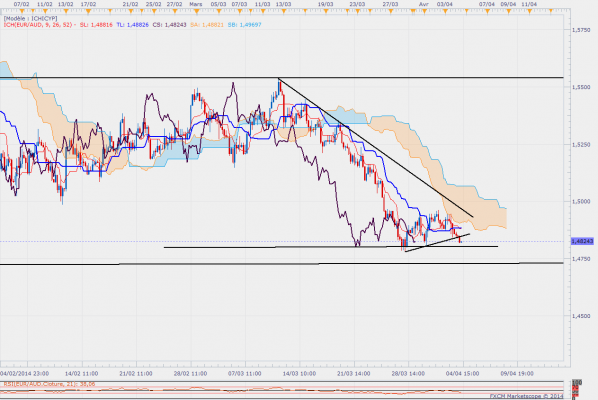This screenshot has width=598, height=400.
Task: Click the orange SA: 1,48821 legend value
Action: coord(207,25)
